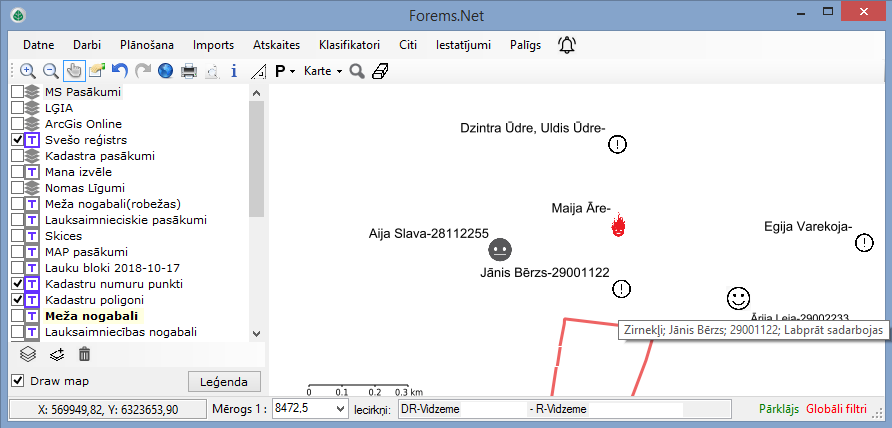Click the add layer icon
Viewport: 892px width, 428px height.
56,353
